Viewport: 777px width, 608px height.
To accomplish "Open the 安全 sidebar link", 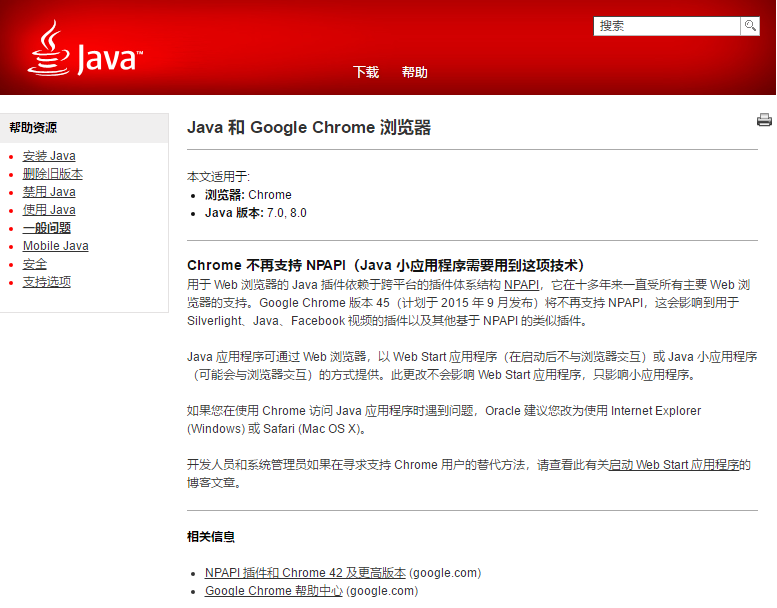I will tap(35, 264).
